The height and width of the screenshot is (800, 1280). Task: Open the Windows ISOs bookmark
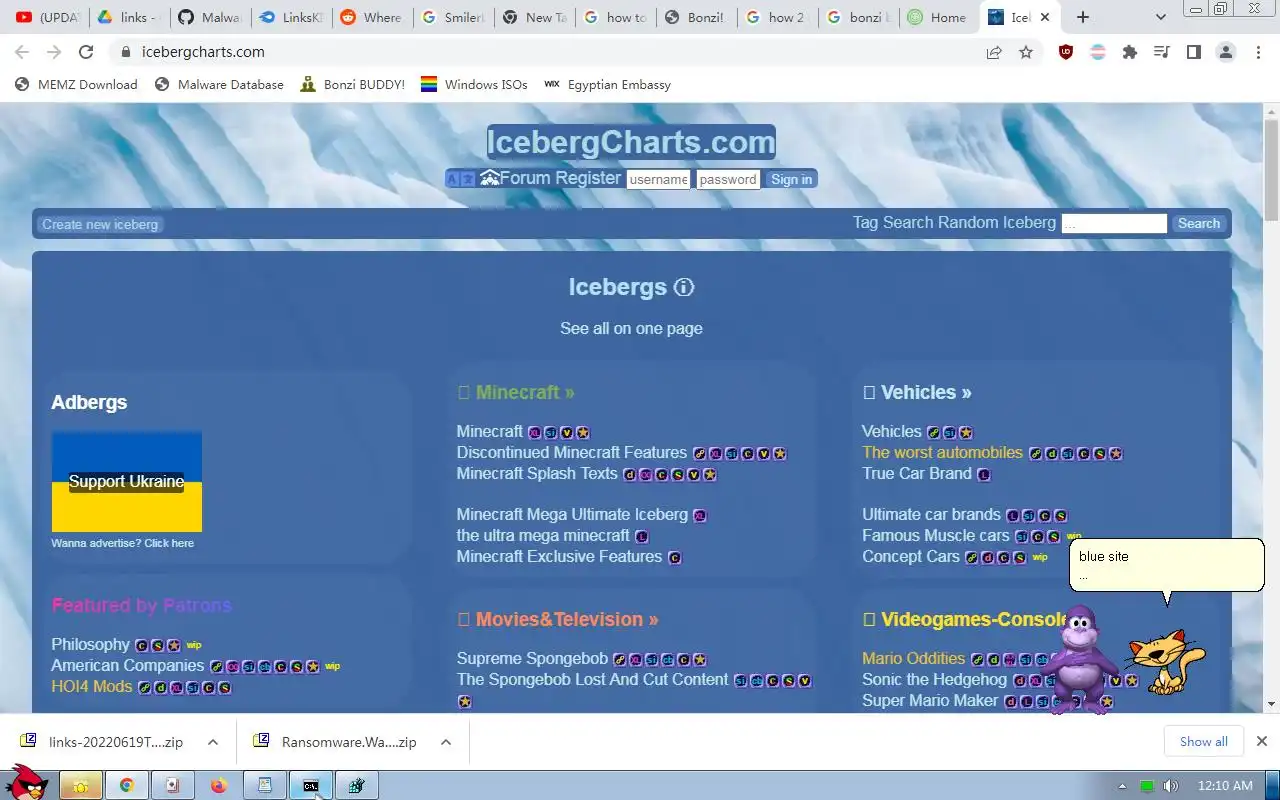pyautogui.click(x=474, y=85)
